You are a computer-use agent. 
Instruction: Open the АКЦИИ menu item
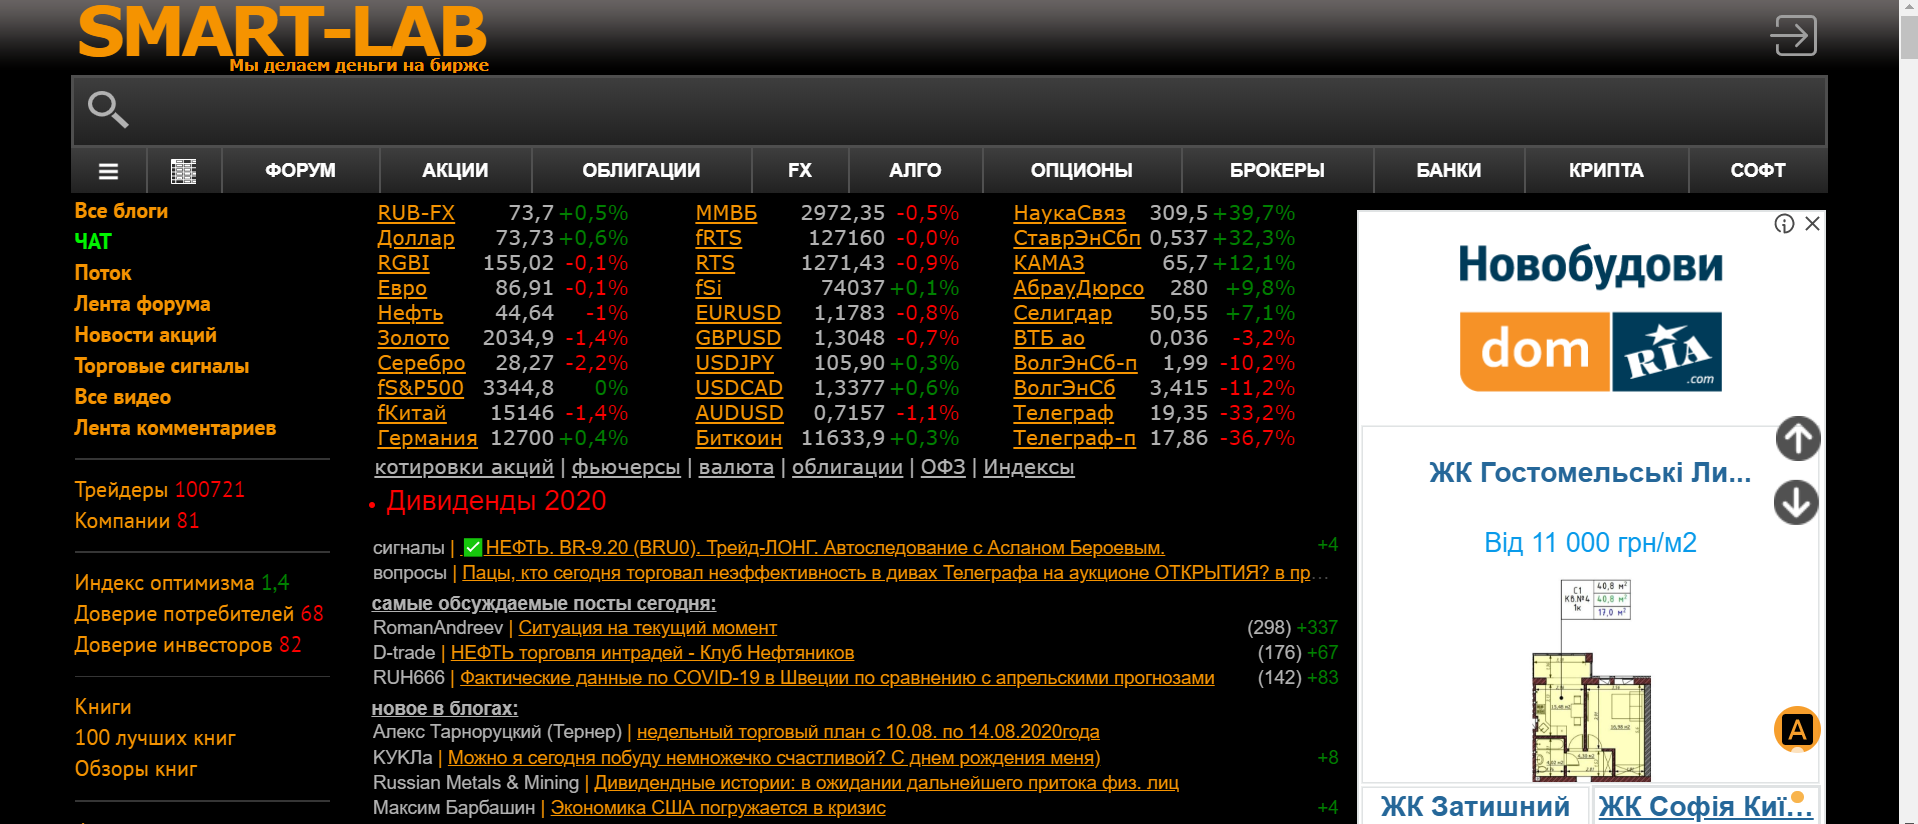pyautogui.click(x=455, y=171)
